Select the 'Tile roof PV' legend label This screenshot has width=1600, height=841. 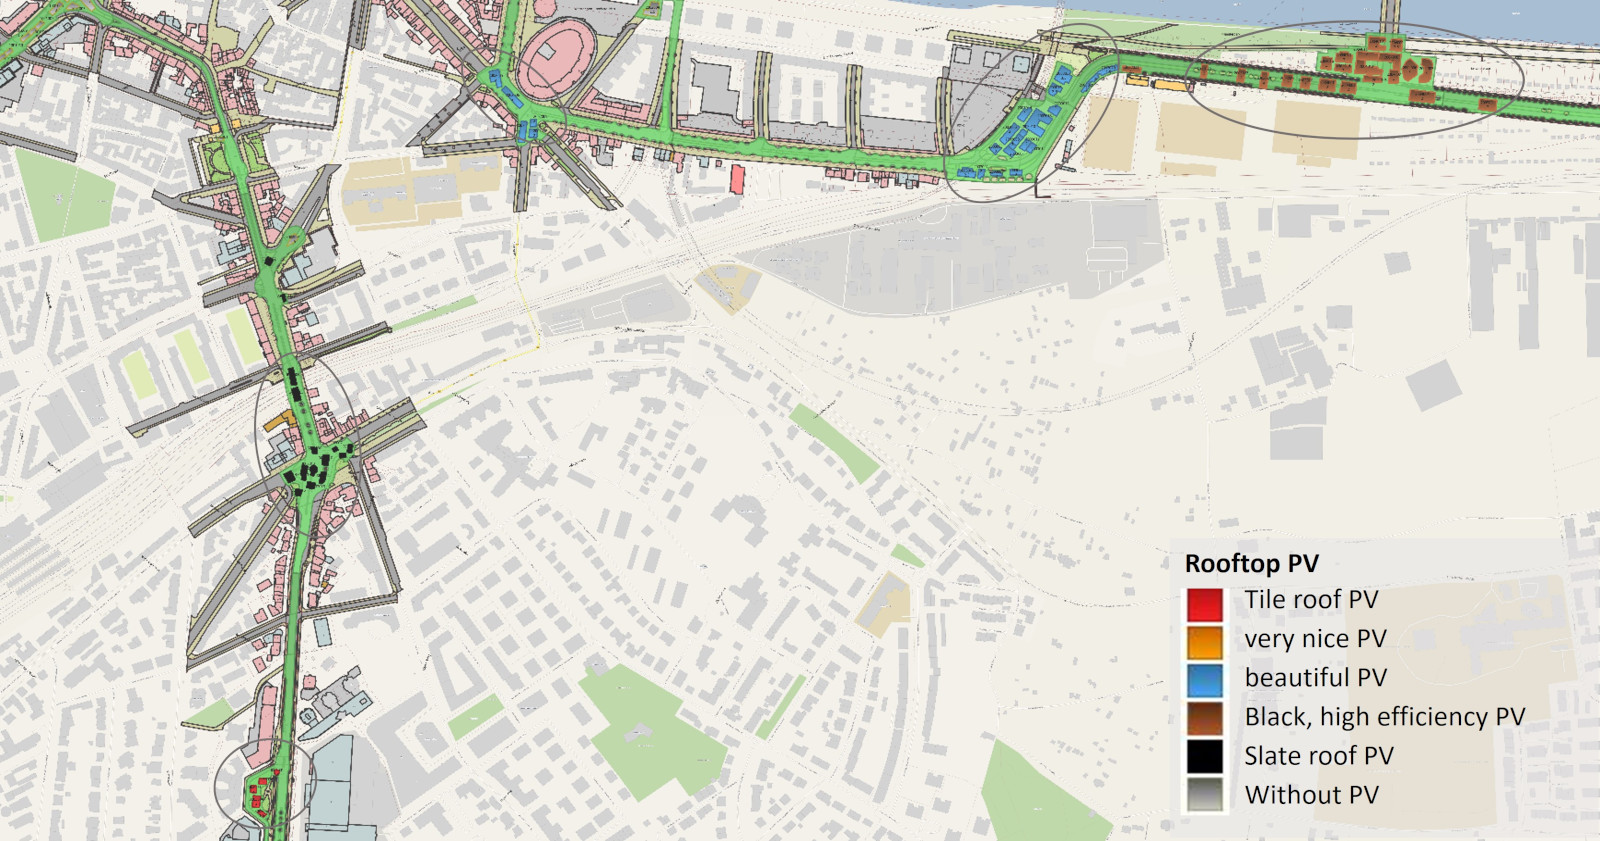click(1311, 600)
